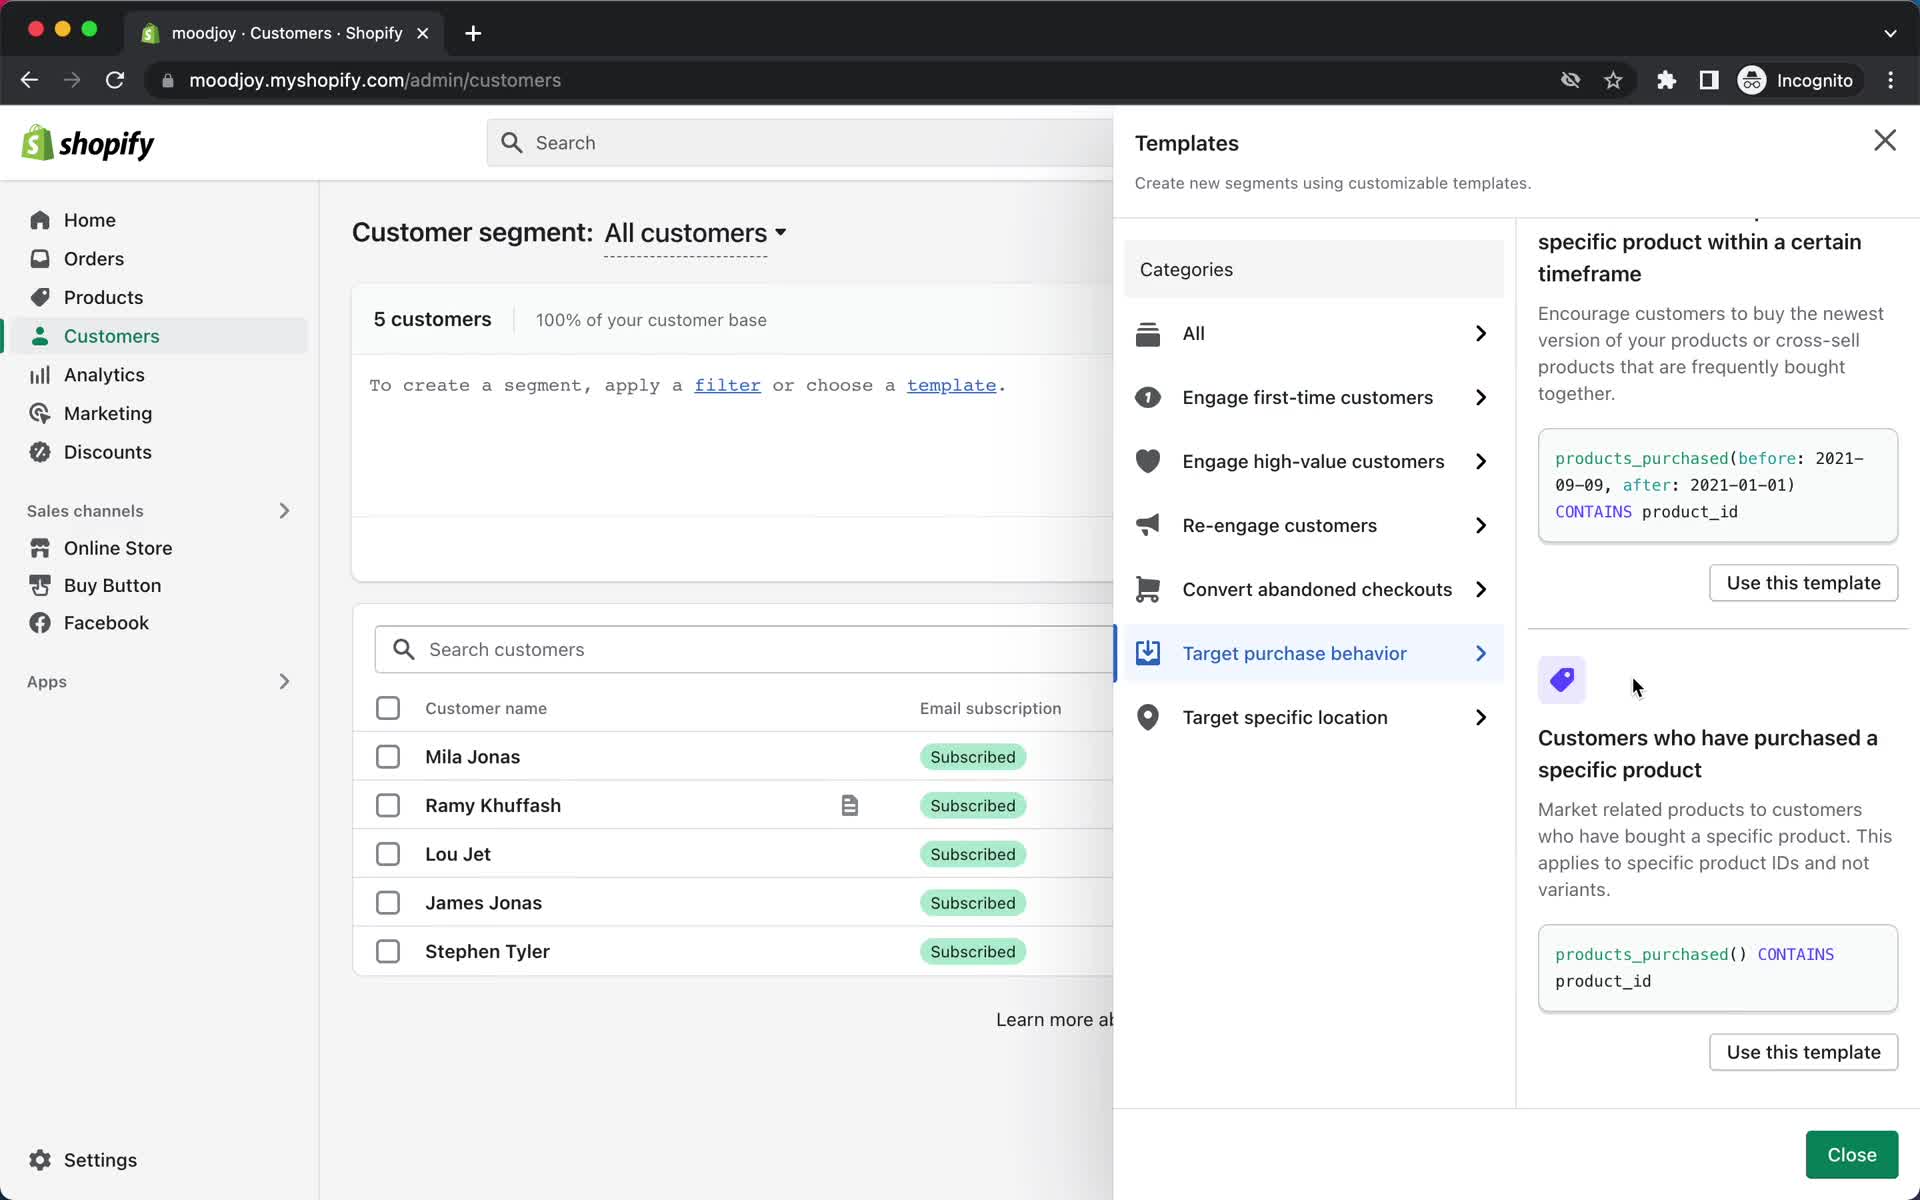The width and height of the screenshot is (1920, 1200).
Task: Use the timeframe product purchase template
Action: pyautogui.click(x=1803, y=583)
